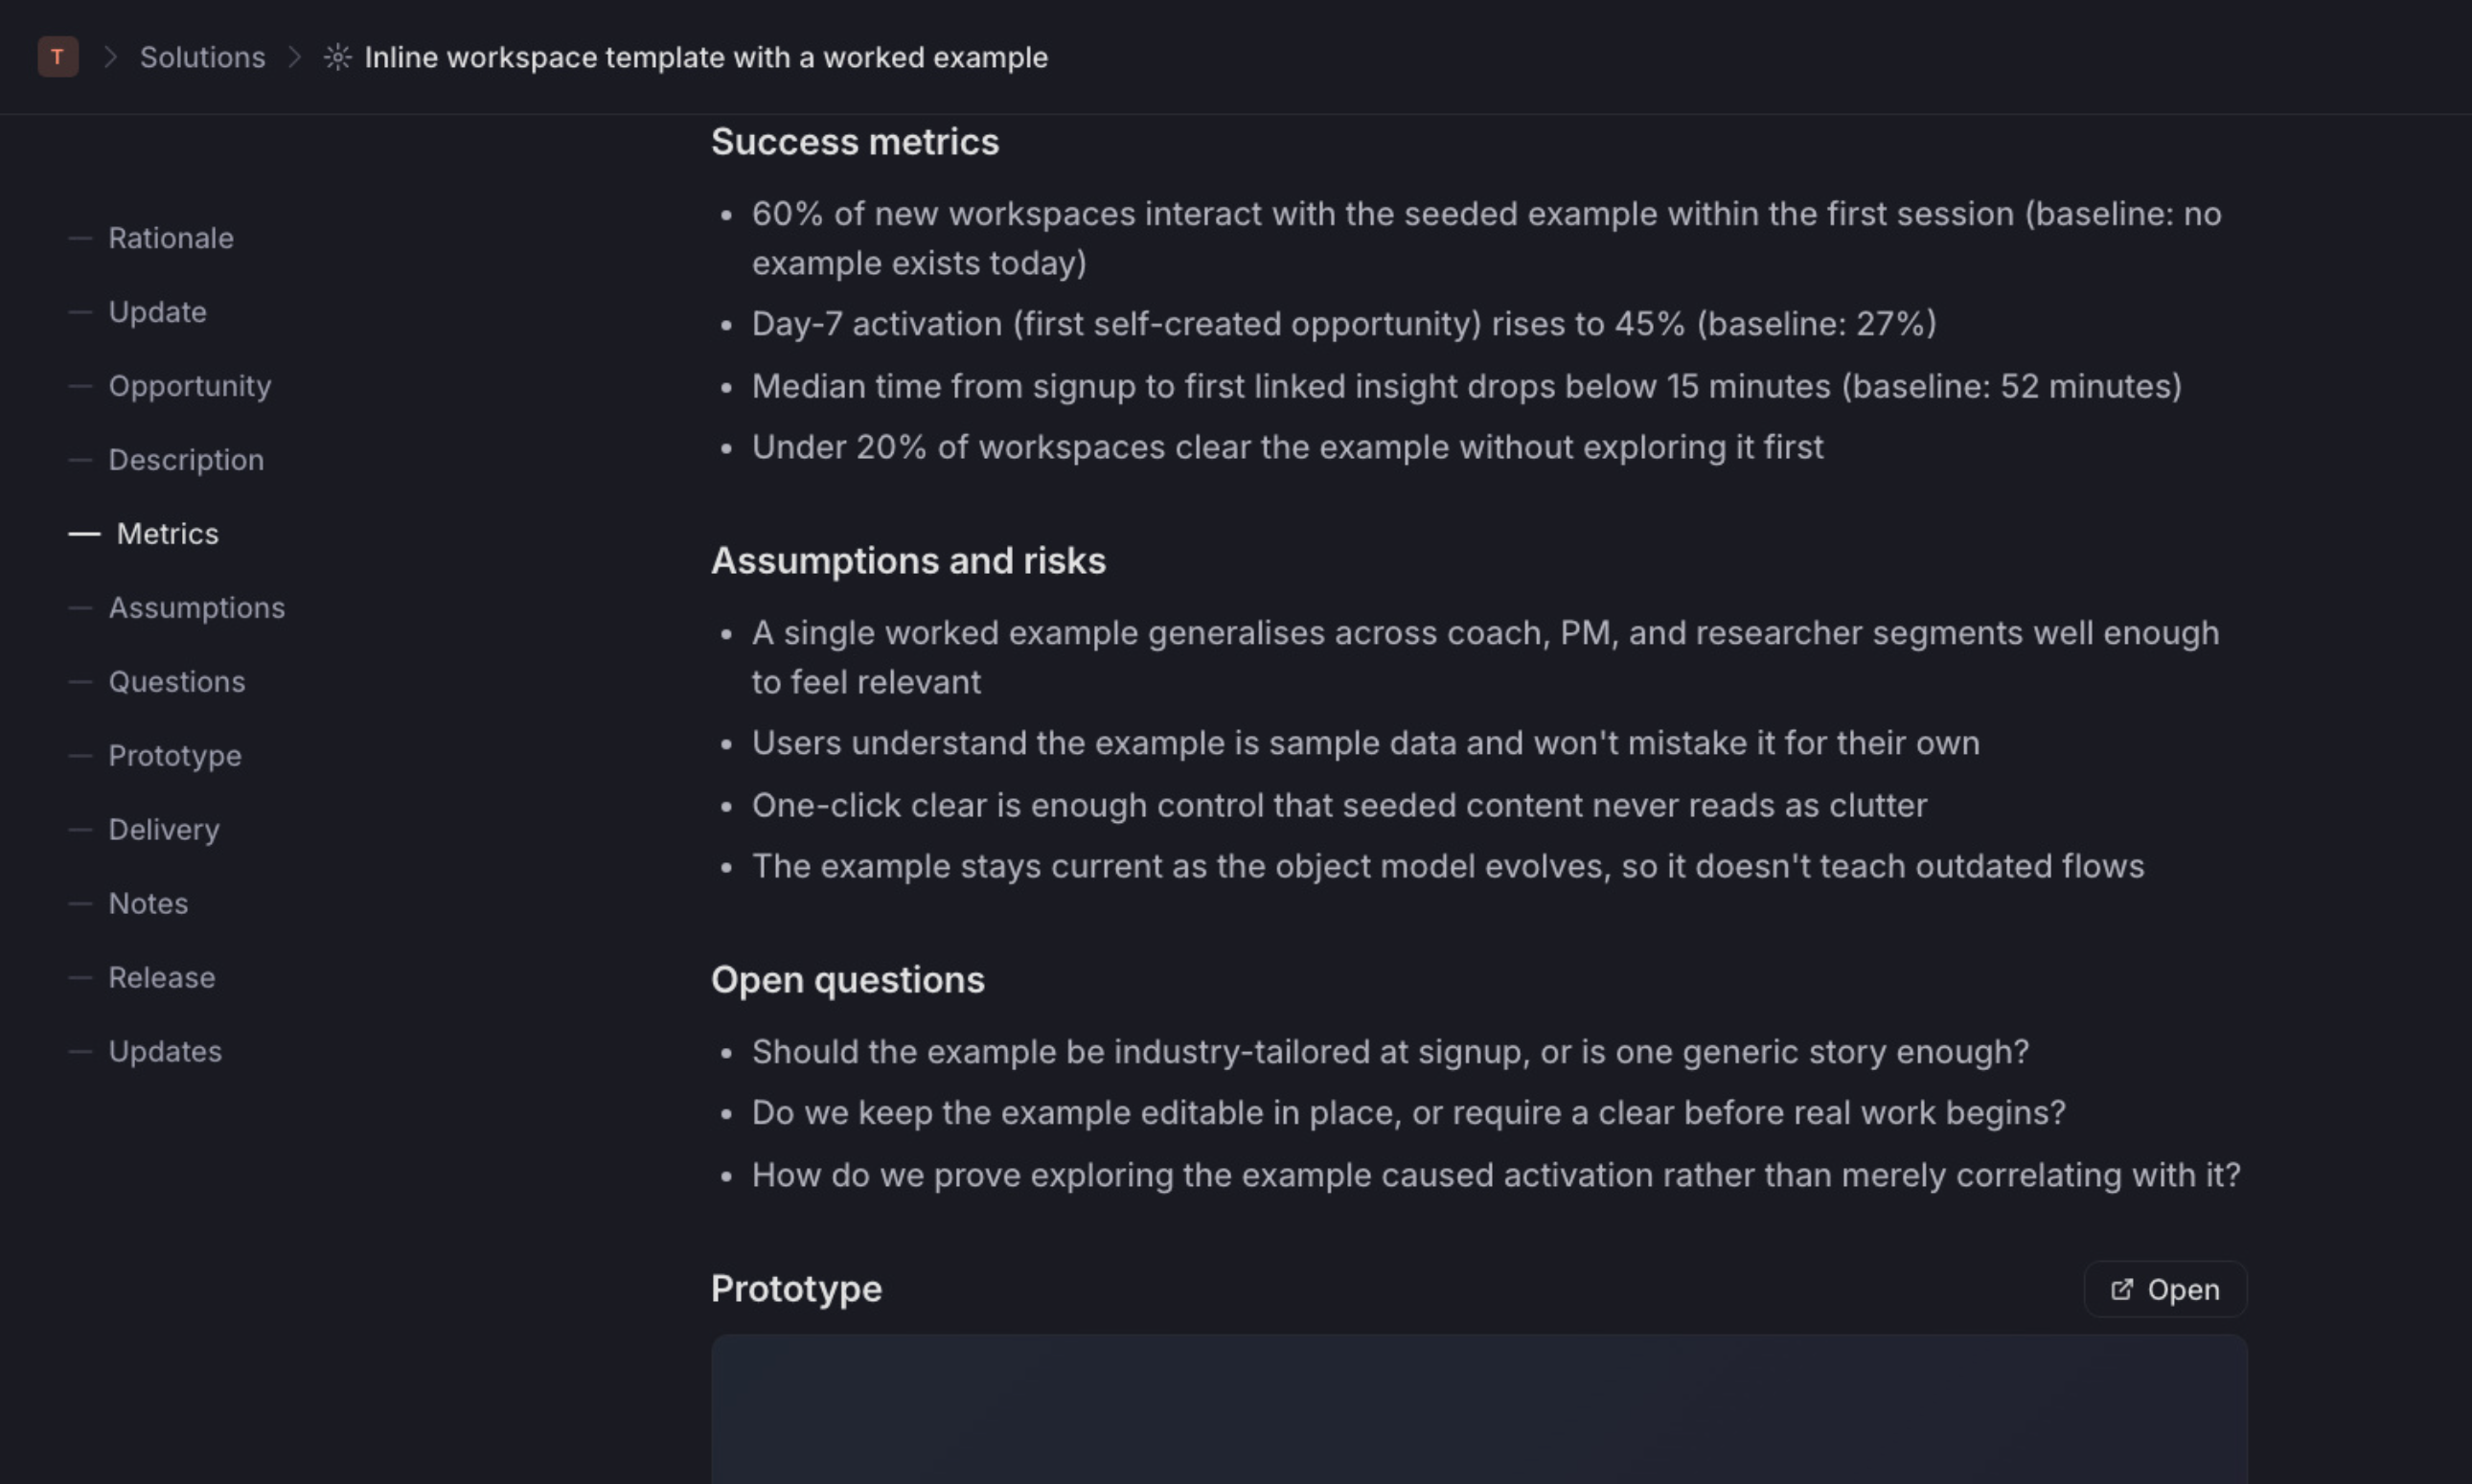Navigate to the Delivery section
Screen dimensions: 2472x1484
tap(164, 830)
